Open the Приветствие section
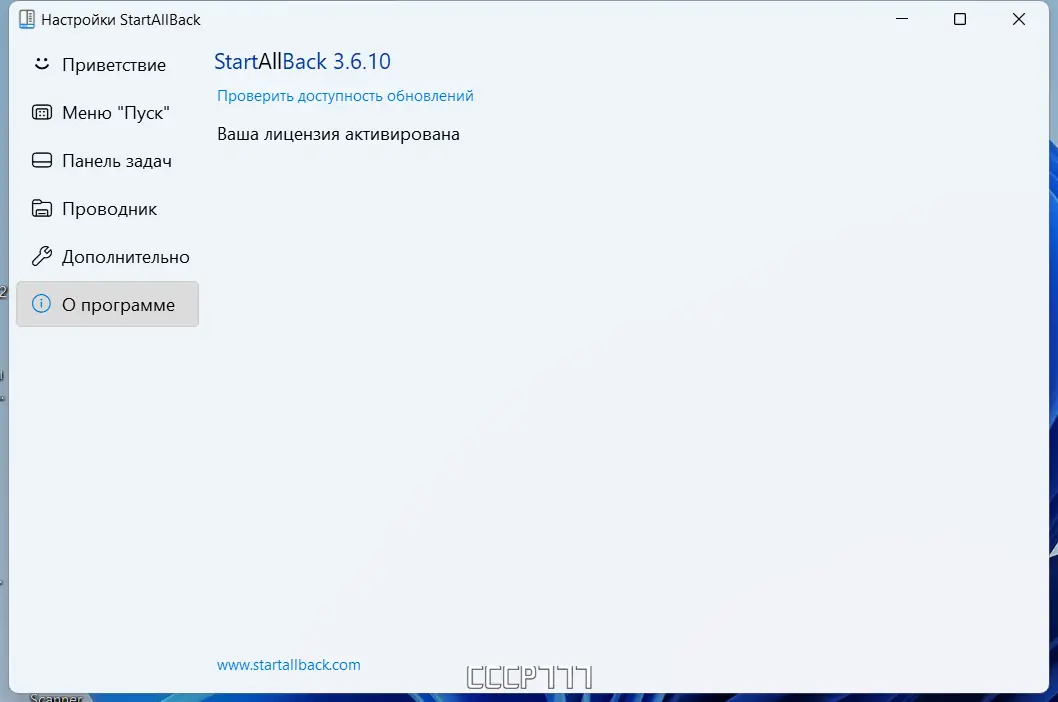 pos(113,64)
